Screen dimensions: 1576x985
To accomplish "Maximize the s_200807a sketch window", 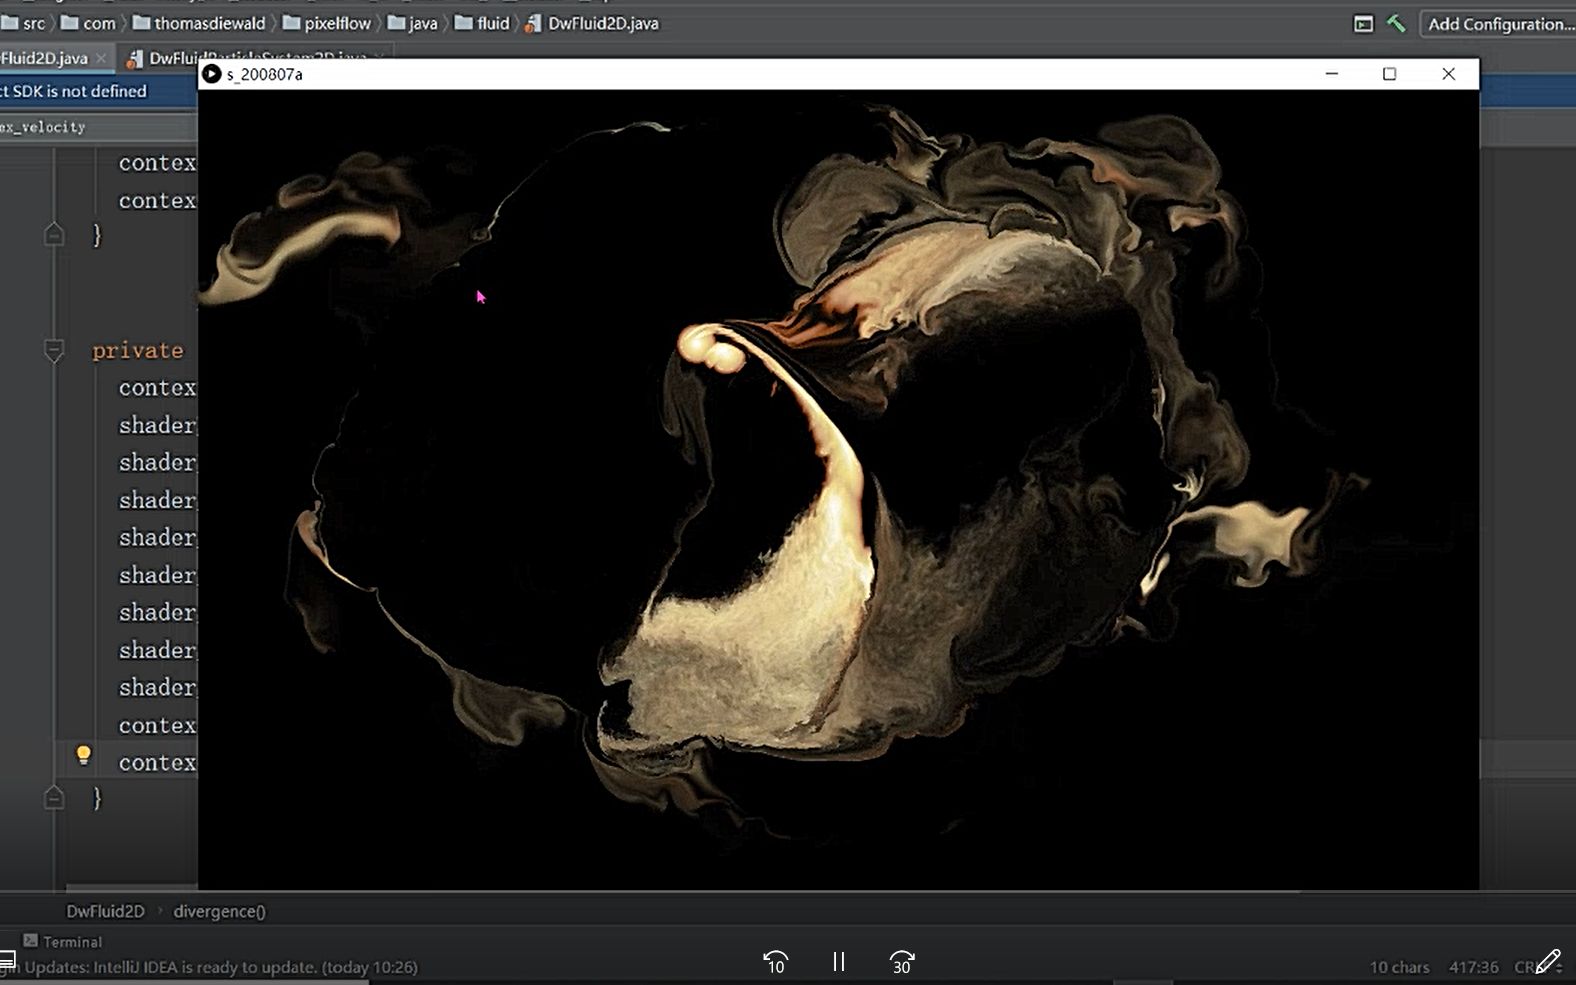I will 1389,74.
